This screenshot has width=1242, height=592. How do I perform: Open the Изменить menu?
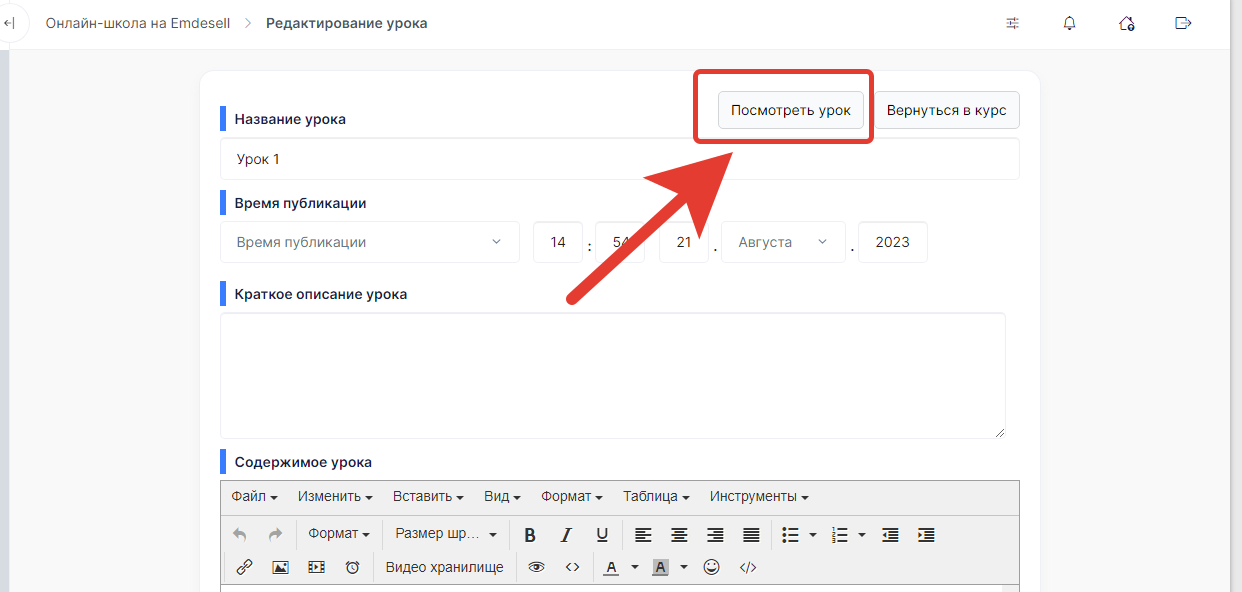pyautogui.click(x=335, y=496)
